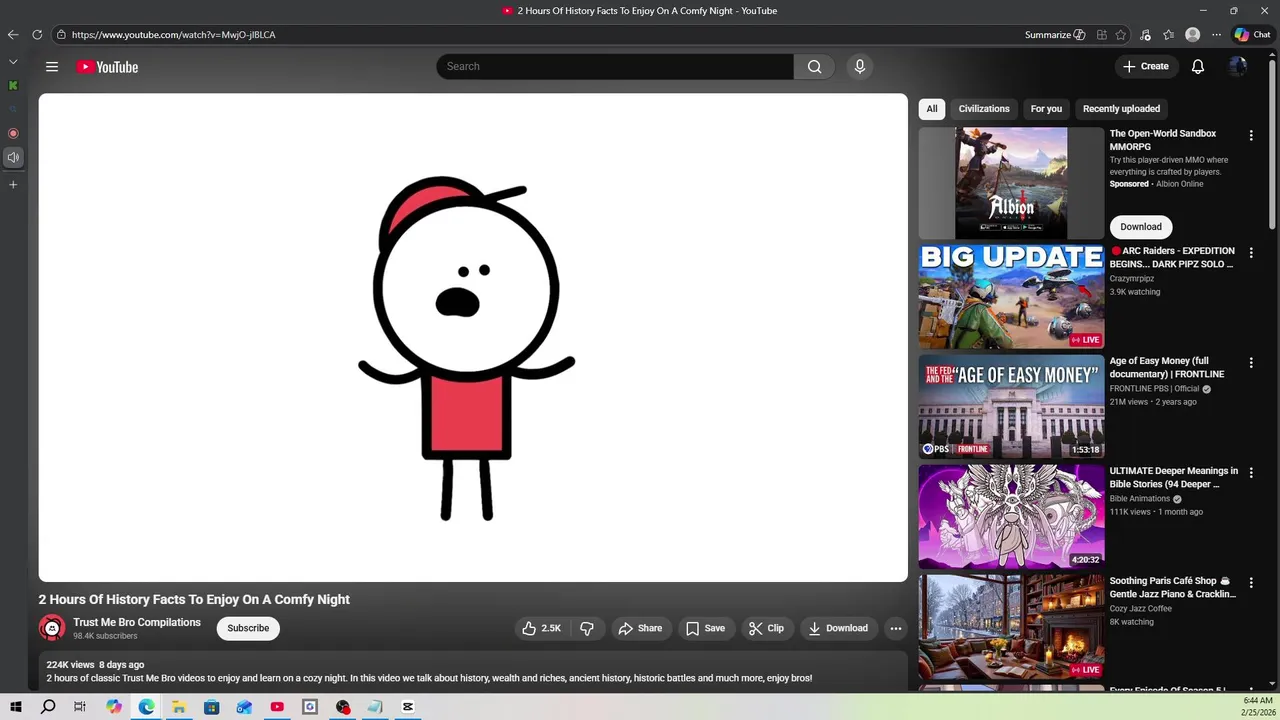
Task: Open the YouTube guide hamburger menu
Action: (x=52, y=67)
